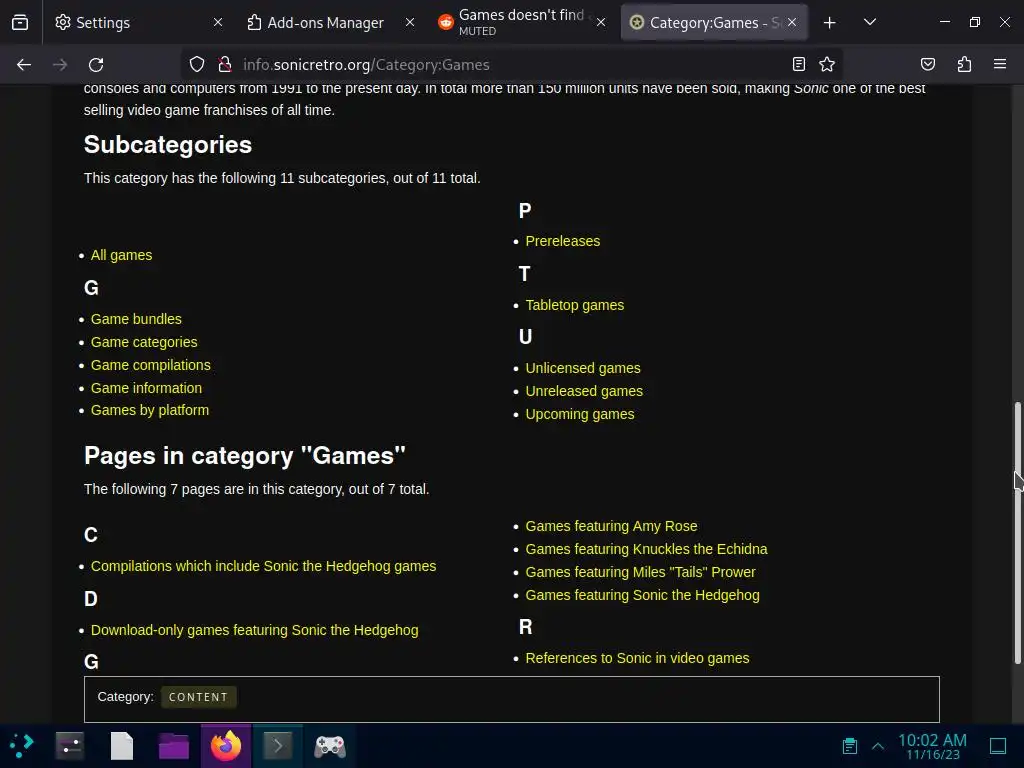Open Game bundles link

[136, 319]
